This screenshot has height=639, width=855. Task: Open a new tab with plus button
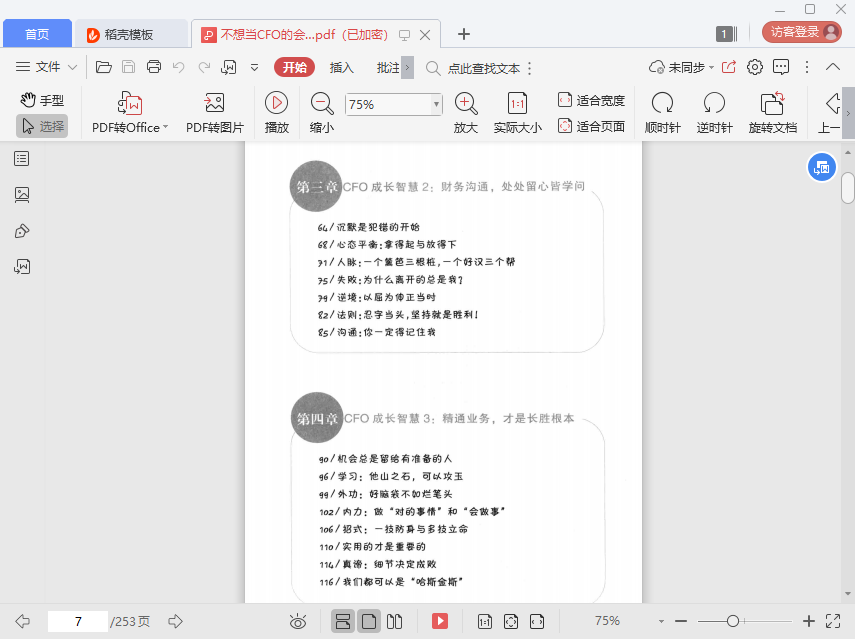click(463, 34)
